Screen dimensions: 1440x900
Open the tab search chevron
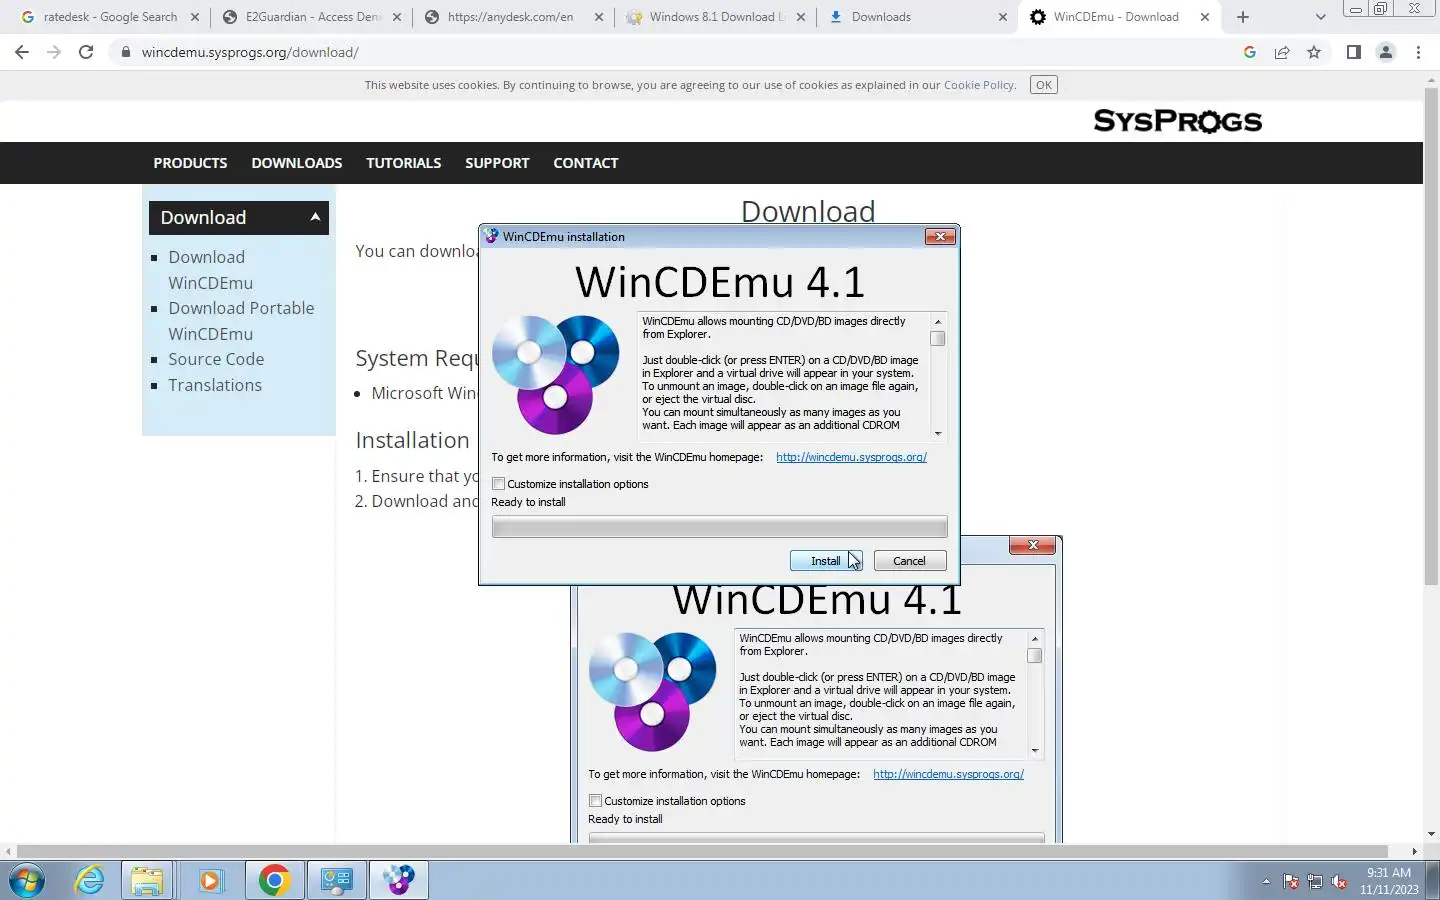coord(1320,17)
